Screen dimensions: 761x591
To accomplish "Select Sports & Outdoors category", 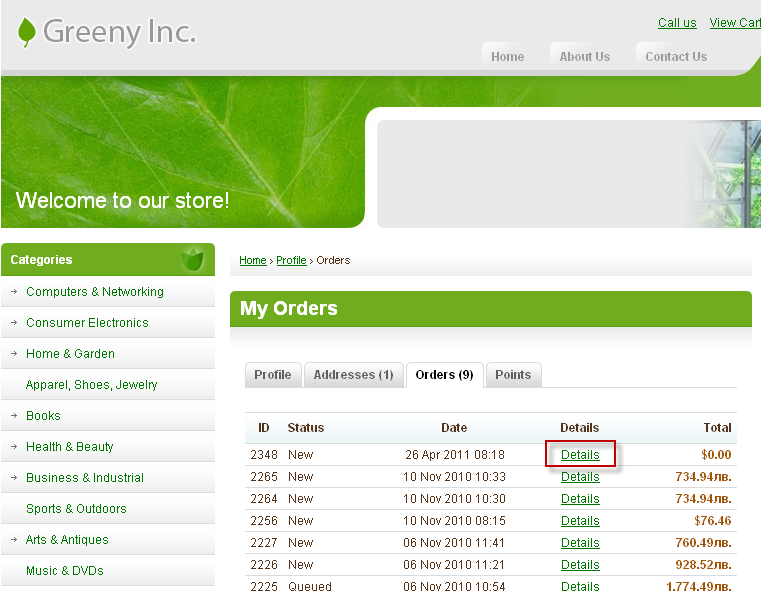I will tap(76, 509).
